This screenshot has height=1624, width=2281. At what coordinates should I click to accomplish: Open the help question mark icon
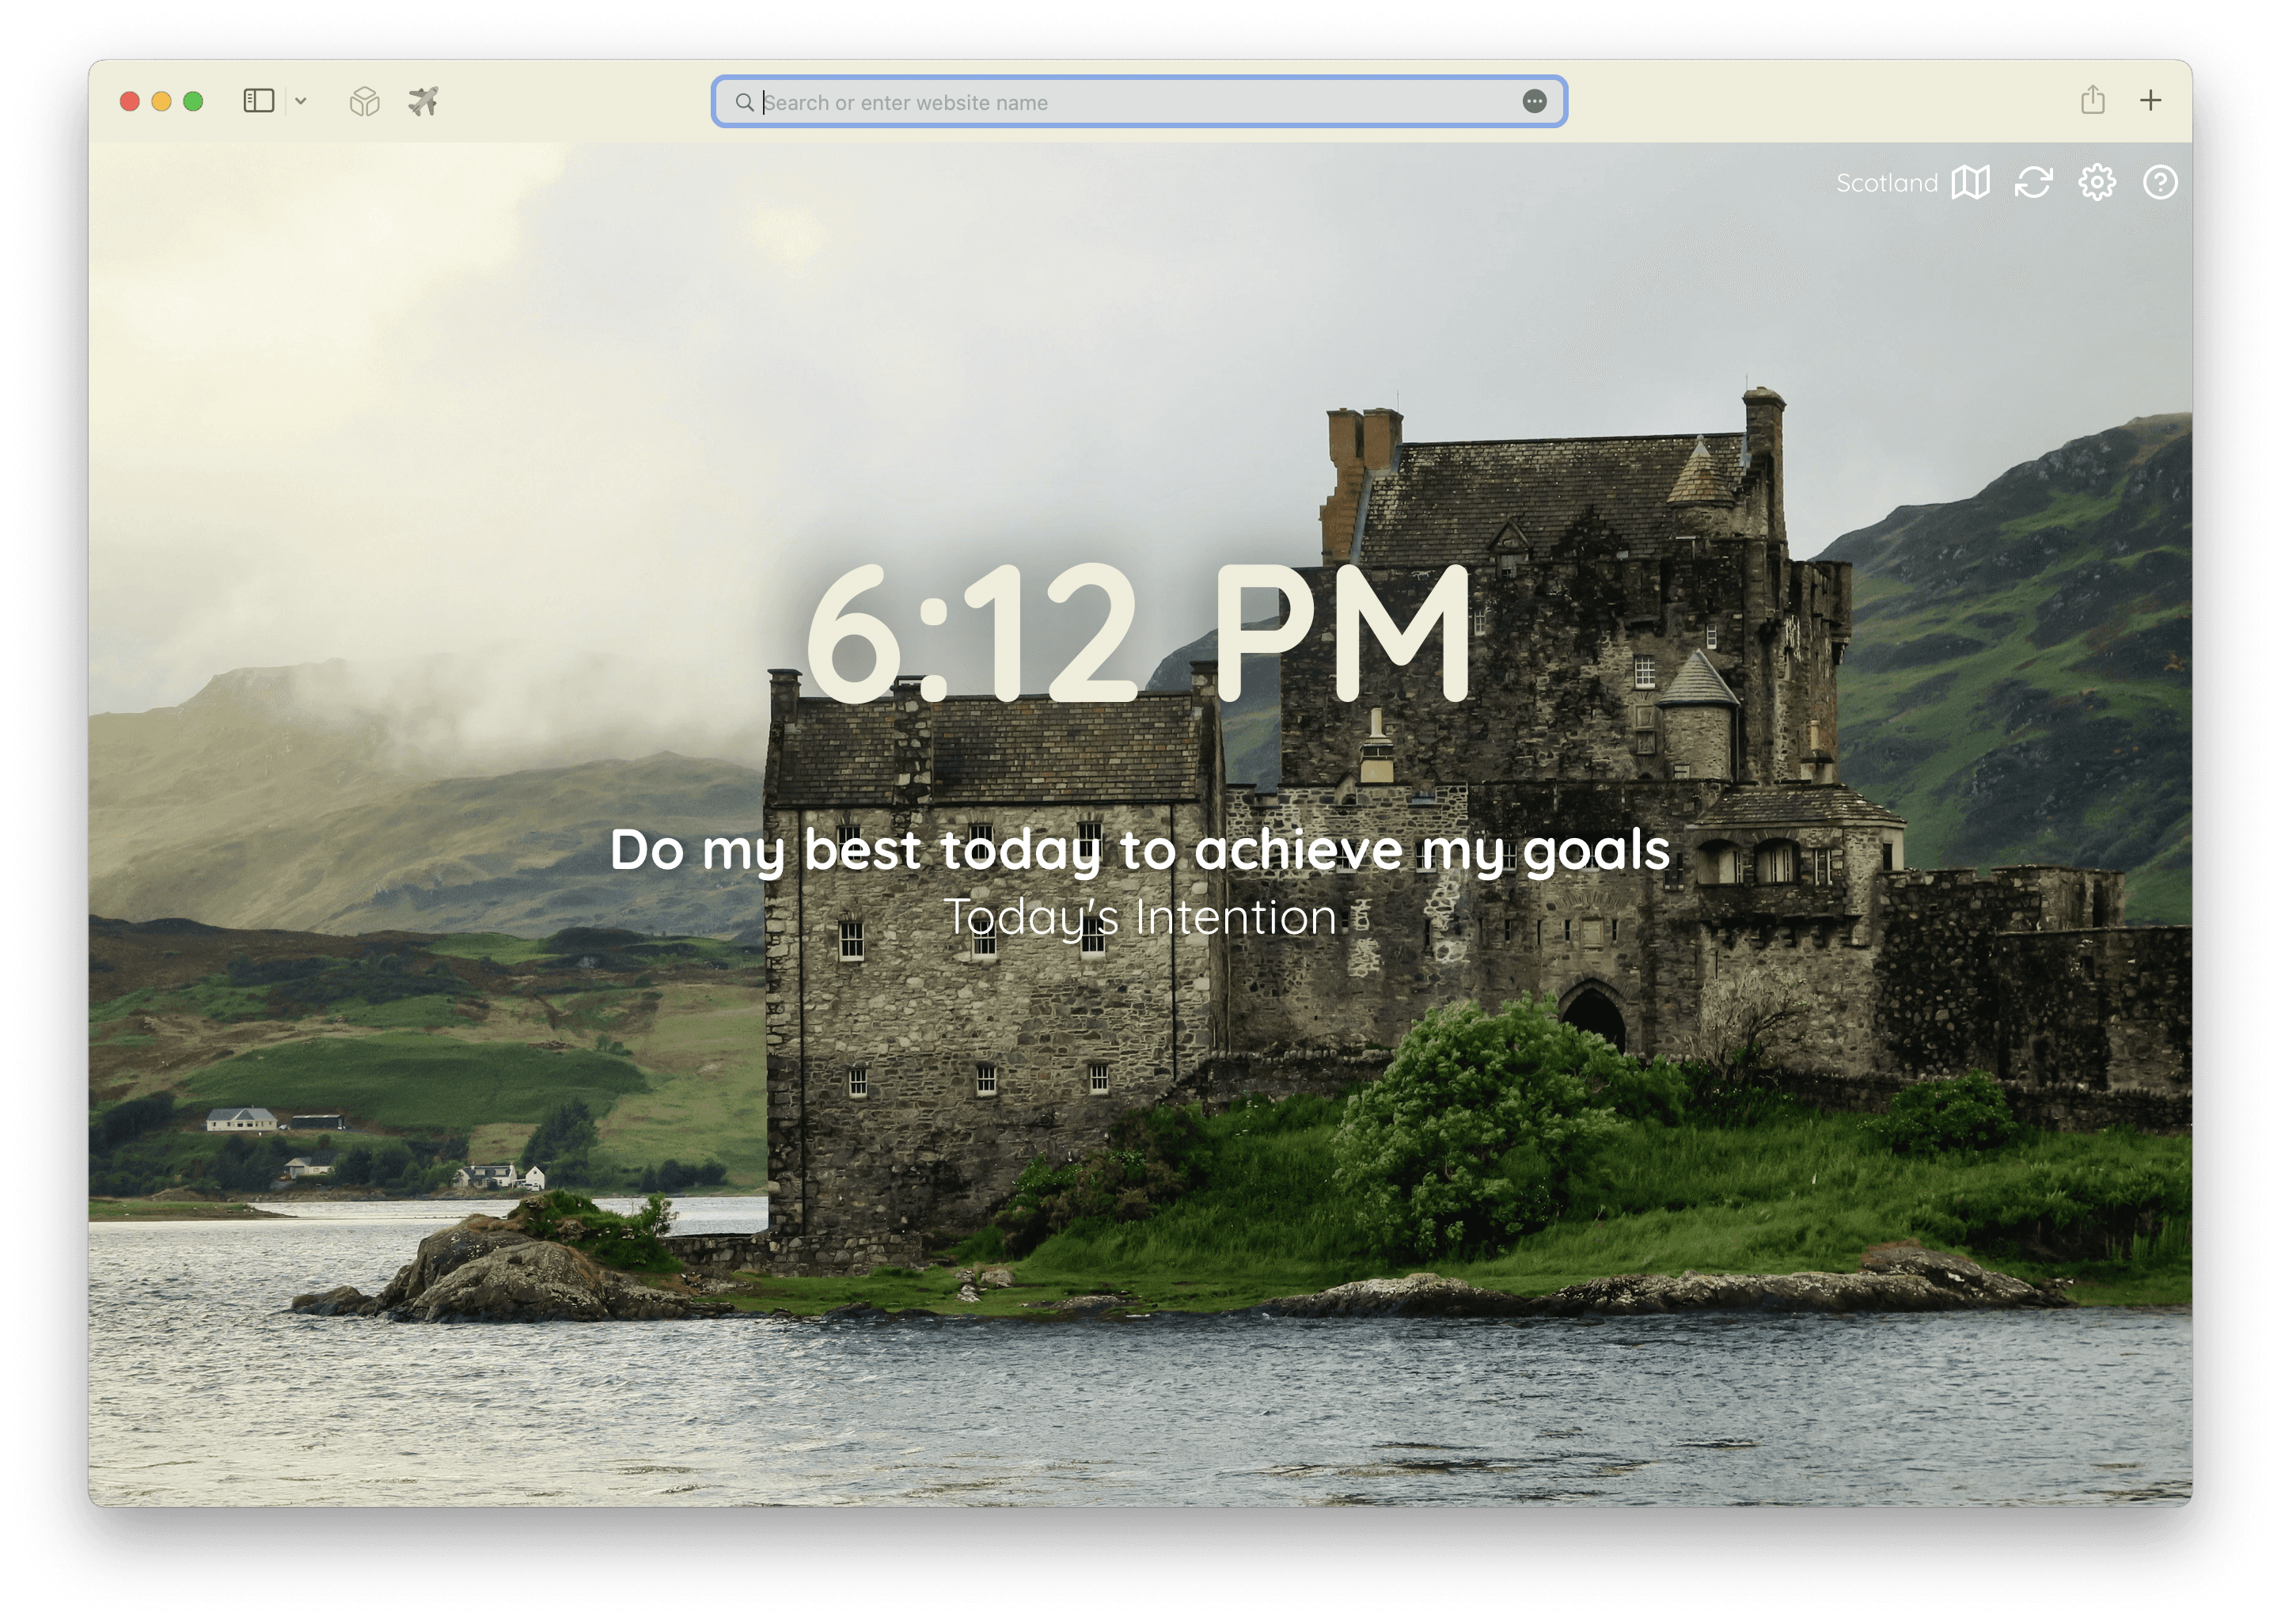click(2159, 183)
